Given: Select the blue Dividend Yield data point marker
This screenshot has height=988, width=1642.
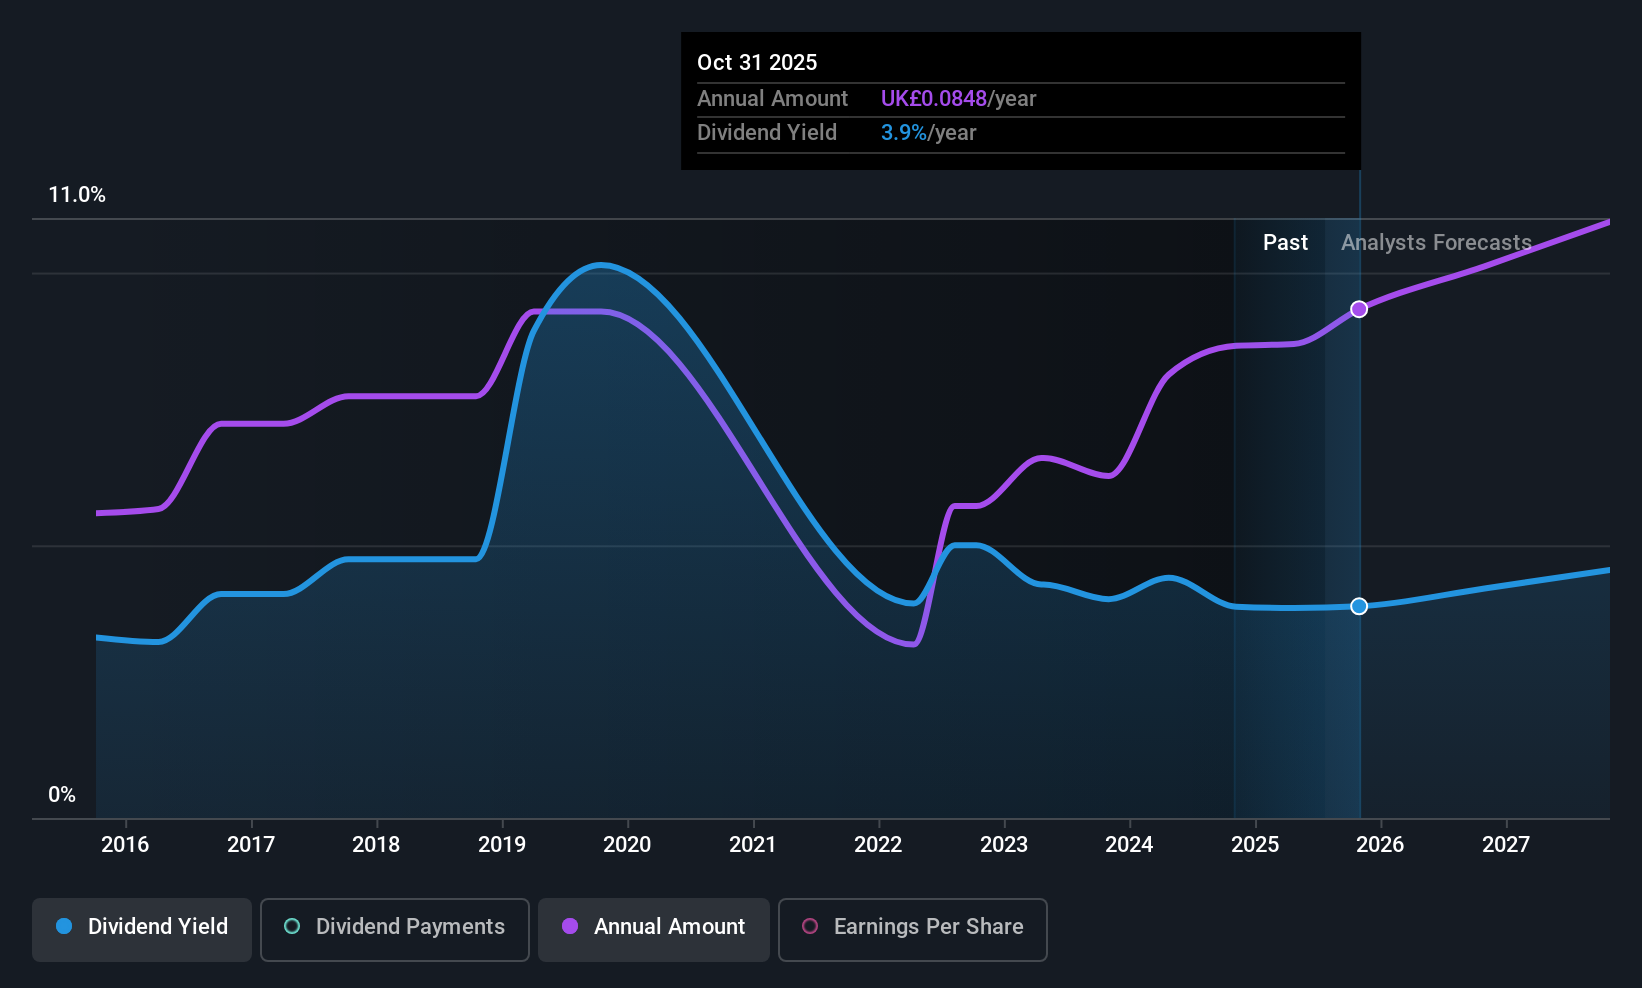Looking at the screenshot, I should pyautogui.click(x=1359, y=606).
